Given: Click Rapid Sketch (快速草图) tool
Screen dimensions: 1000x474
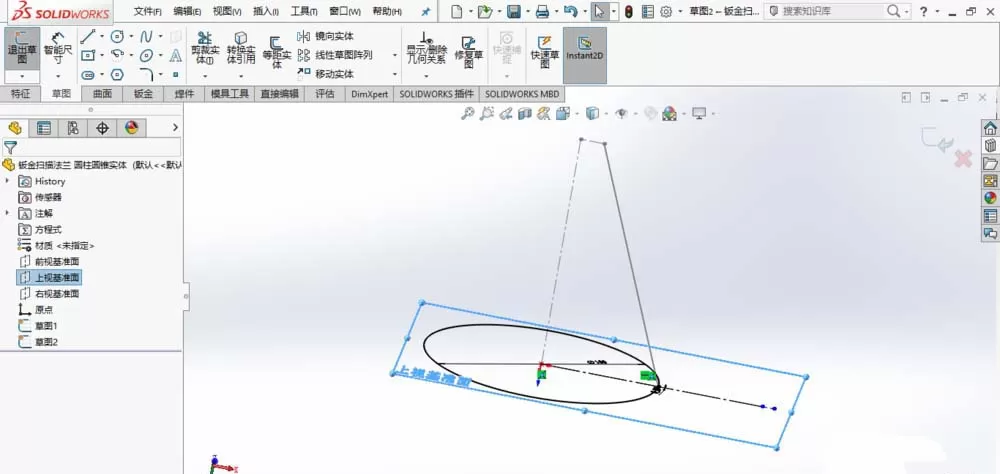Looking at the screenshot, I should point(544,52).
